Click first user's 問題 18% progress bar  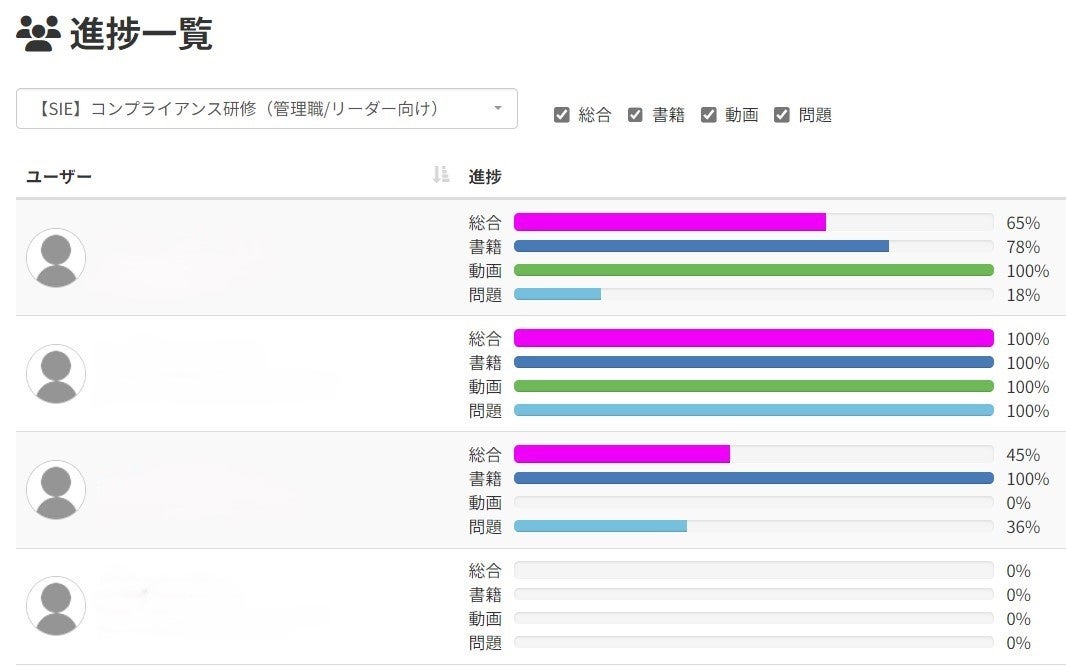(x=558, y=294)
